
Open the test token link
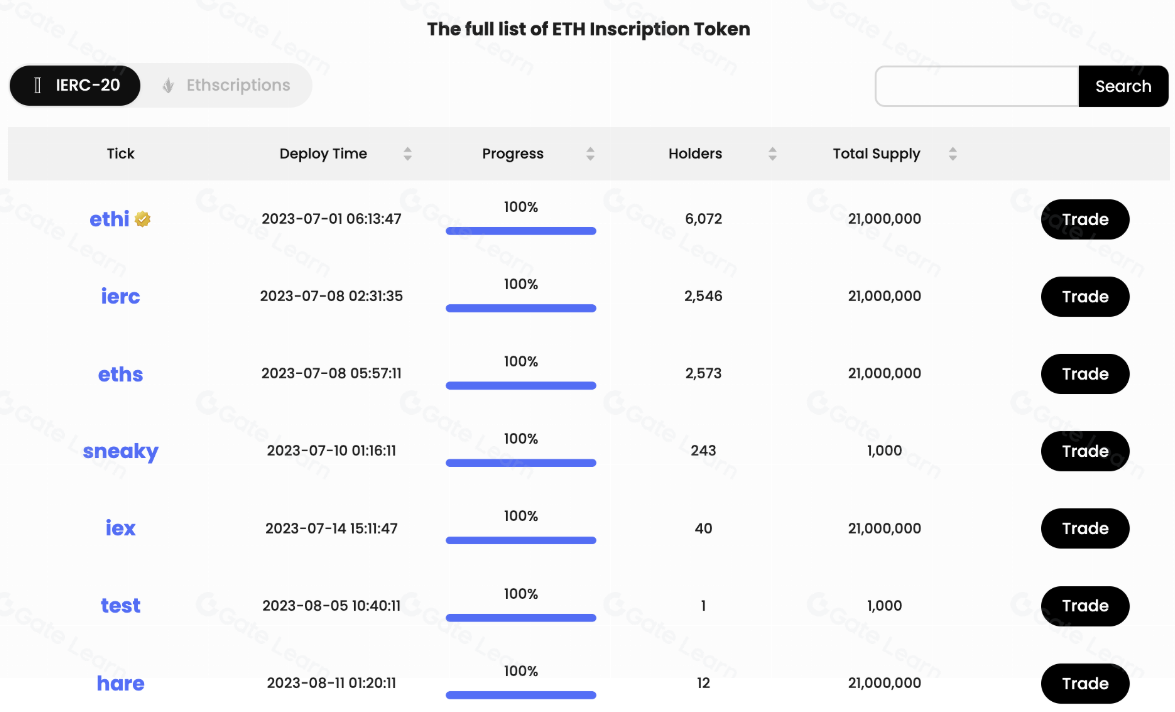coord(120,606)
